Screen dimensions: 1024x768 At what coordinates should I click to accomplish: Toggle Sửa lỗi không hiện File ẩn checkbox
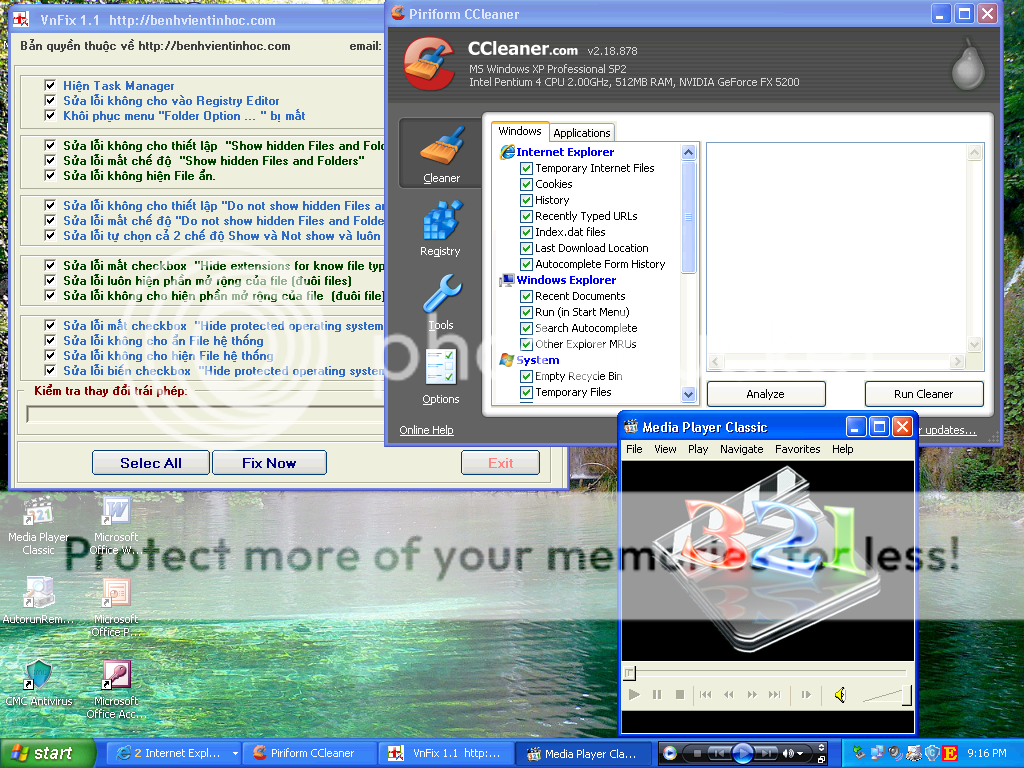pos(50,175)
